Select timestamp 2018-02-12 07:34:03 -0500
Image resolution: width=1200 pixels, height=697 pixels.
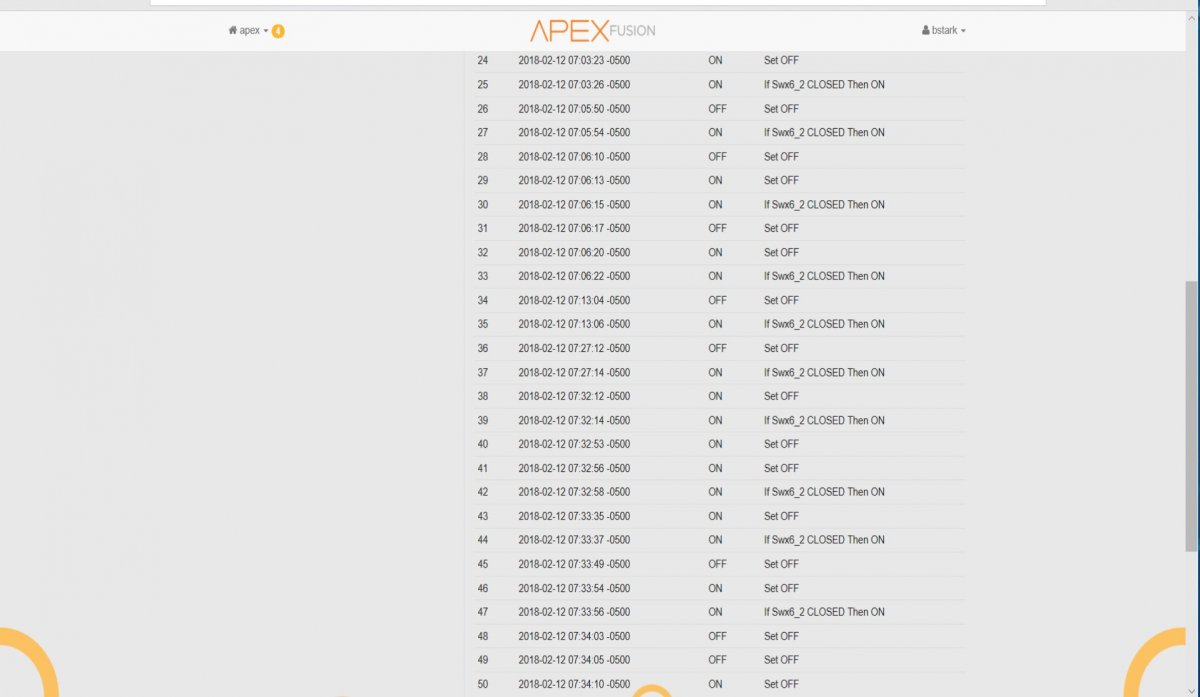click(x=574, y=636)
